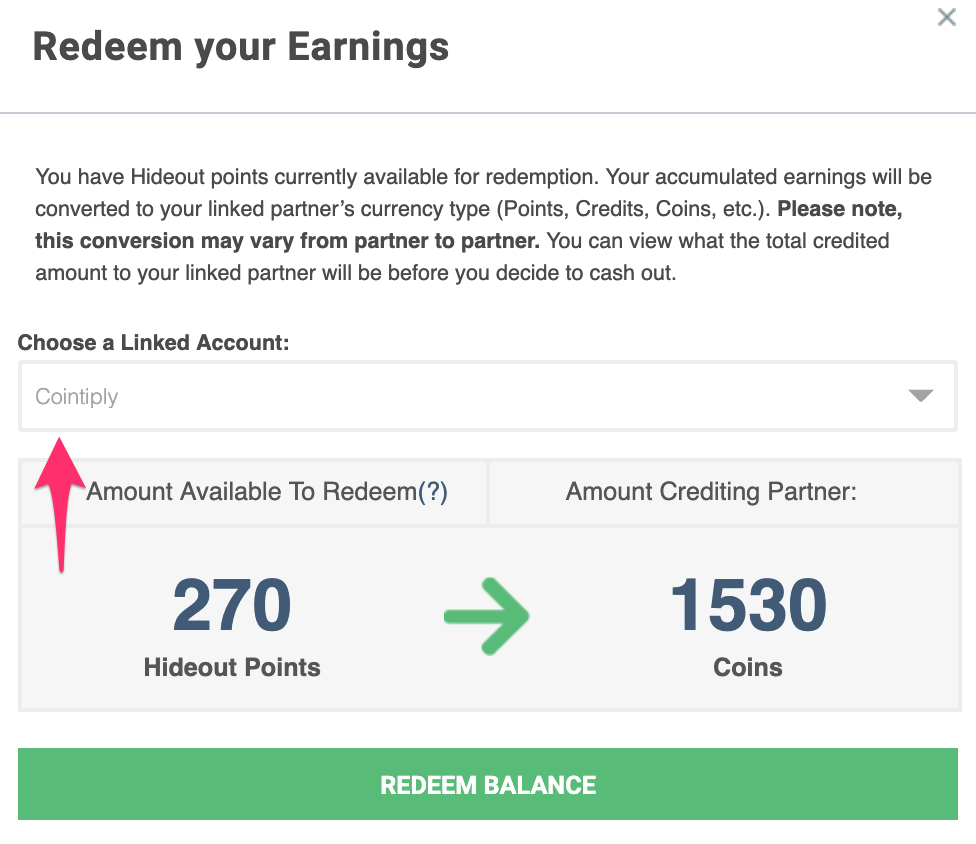Dismiss the dialog with the close icon
Screen dimensions: 976x844
[x=946, y=17]
